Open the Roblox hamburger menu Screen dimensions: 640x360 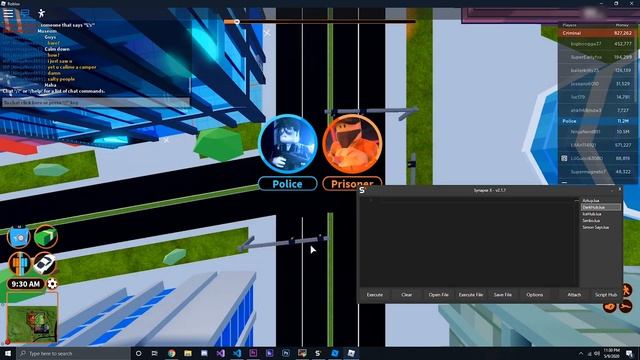pyautogui.click(x=8, y=13)
